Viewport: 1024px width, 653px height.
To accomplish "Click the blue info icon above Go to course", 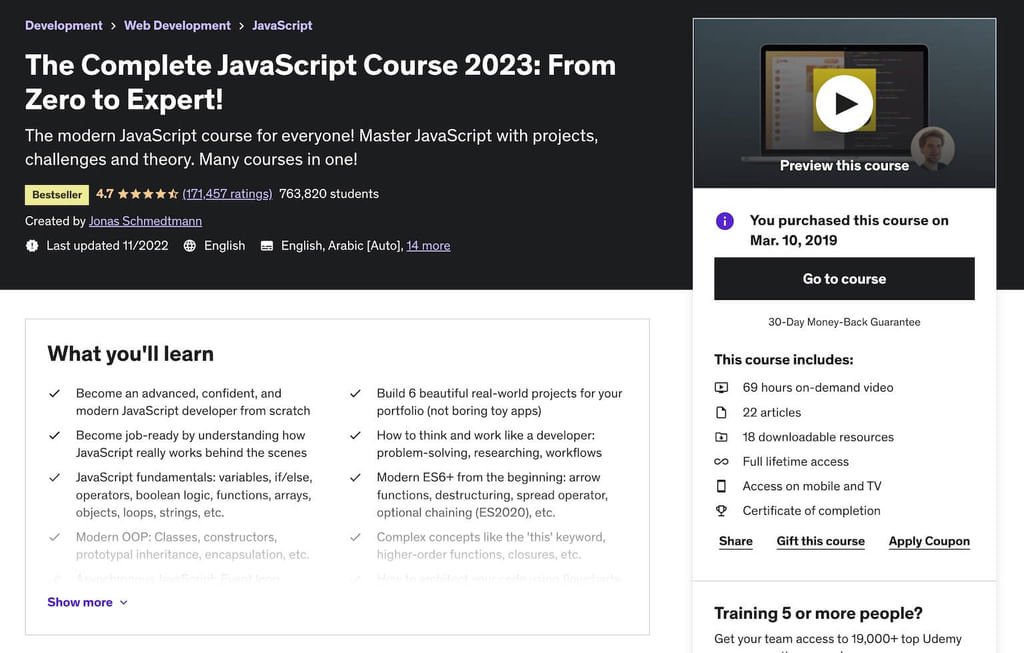I will pos(724,221).
